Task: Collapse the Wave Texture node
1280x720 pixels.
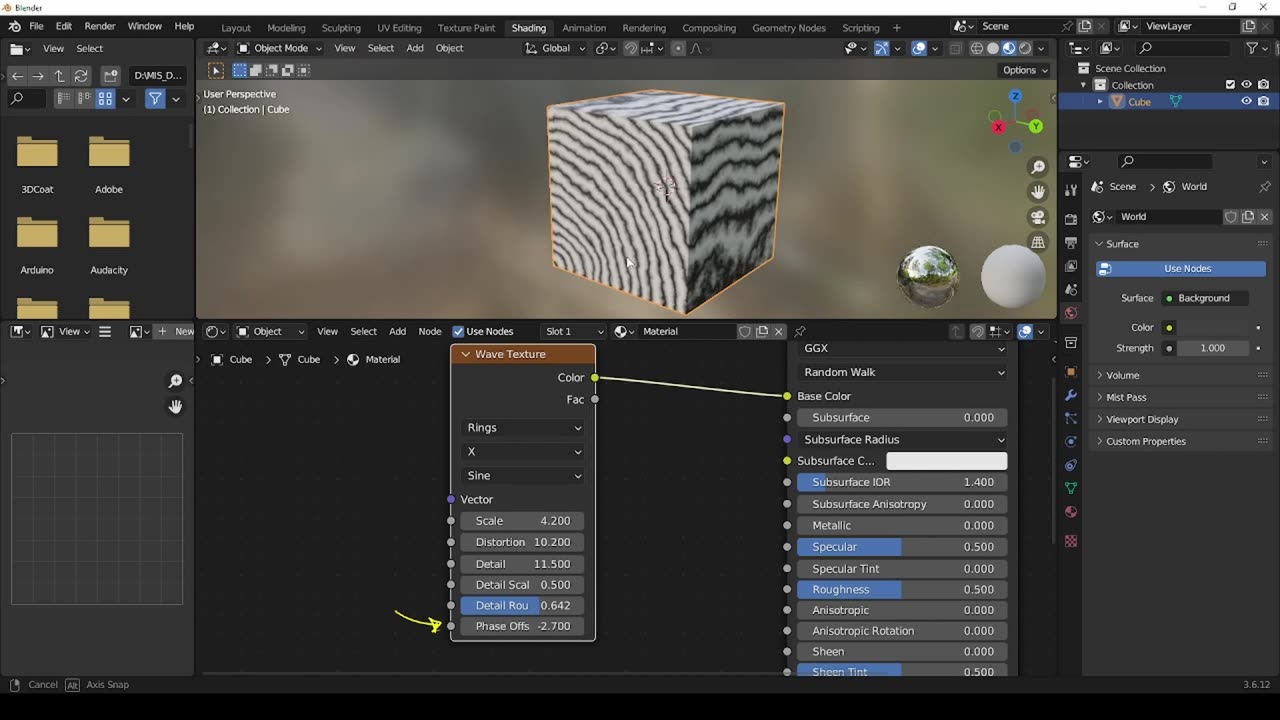Action: (x=465, y=354)
